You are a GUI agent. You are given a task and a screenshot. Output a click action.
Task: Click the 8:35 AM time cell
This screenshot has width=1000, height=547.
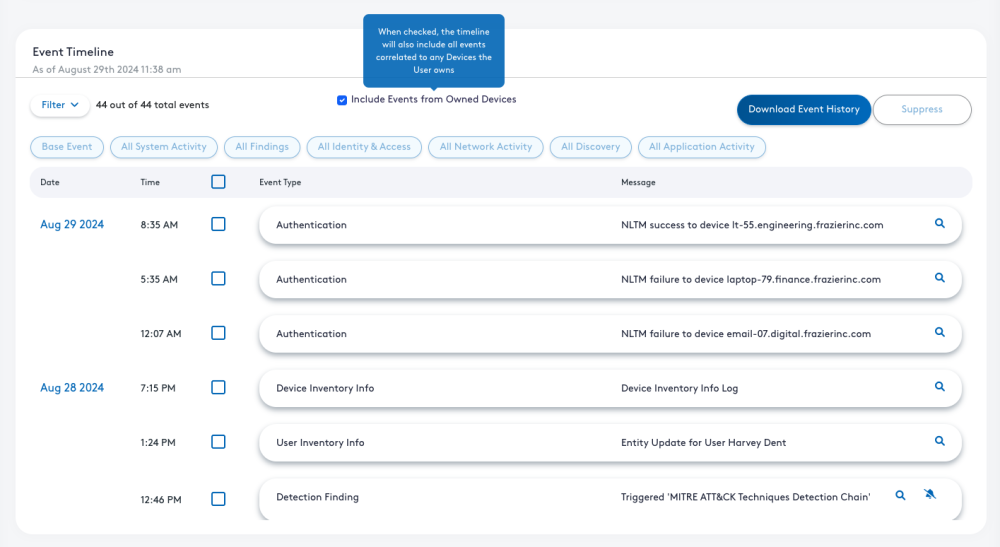click(159, 225)
